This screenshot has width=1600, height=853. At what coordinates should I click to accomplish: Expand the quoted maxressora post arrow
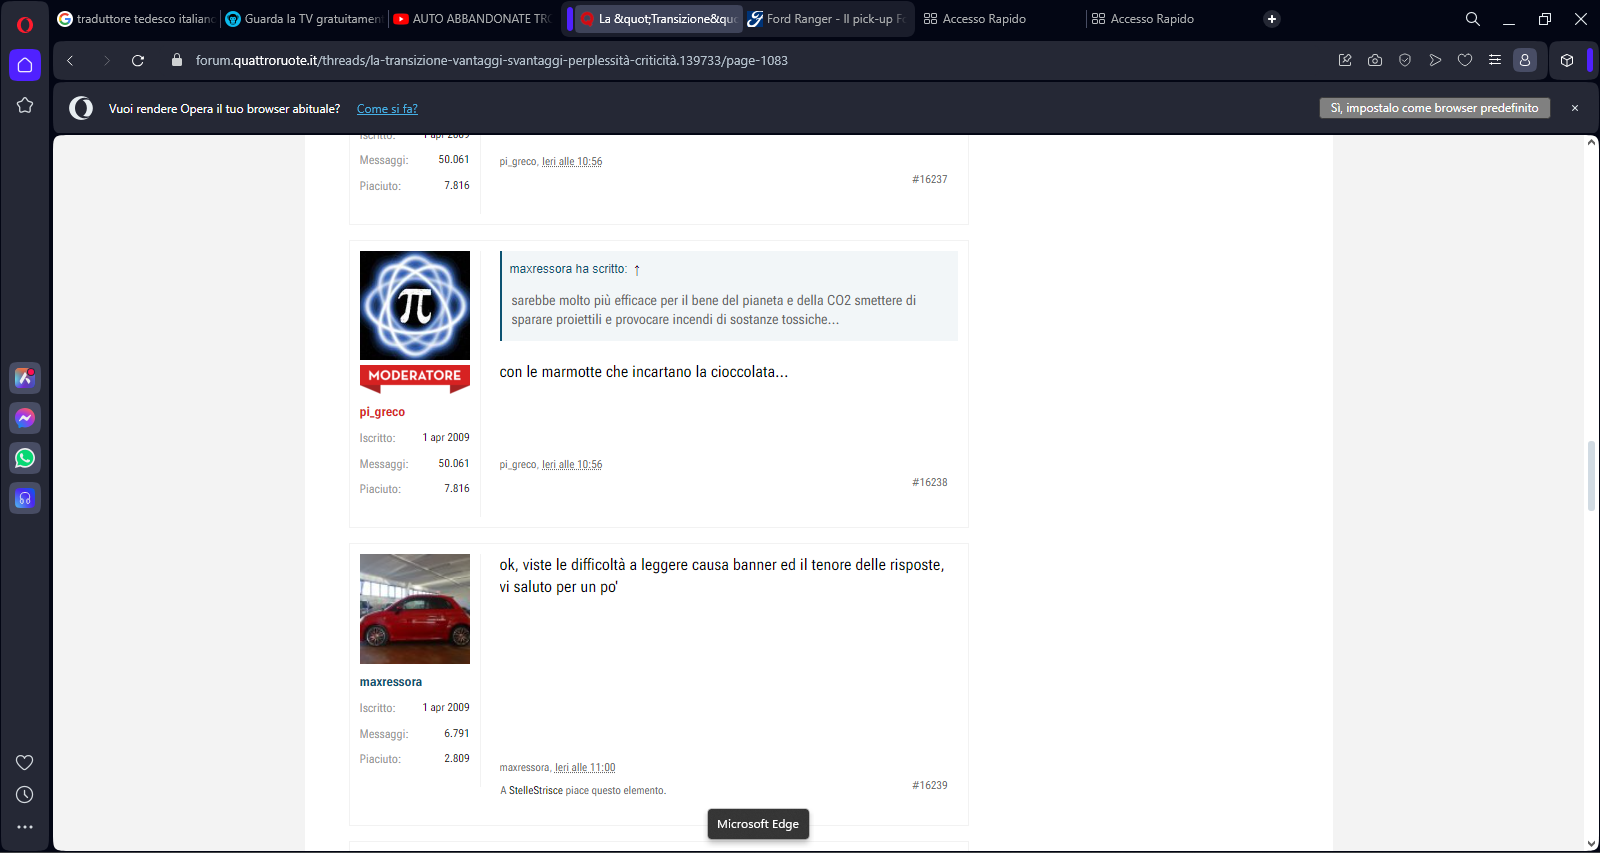(x=637, y=270)
